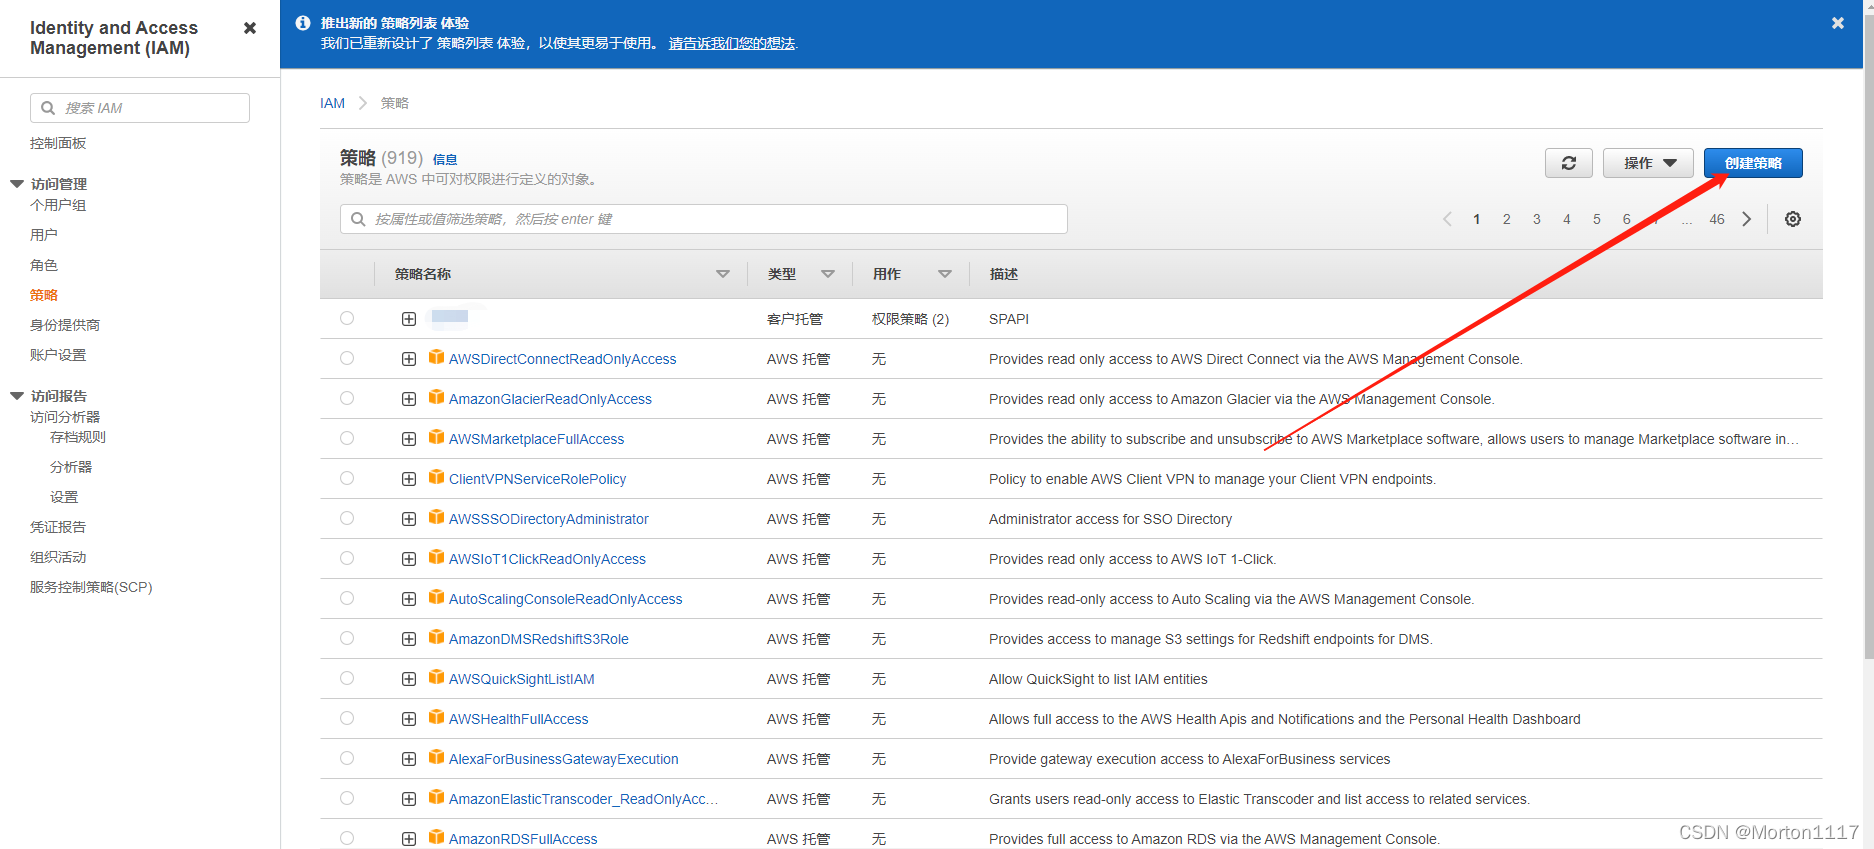Click the ClientVPNServiceRolePolicy orange policy icon
Image resolution: width=1874 pixels, height=849 pixels.
coord(436,477)
